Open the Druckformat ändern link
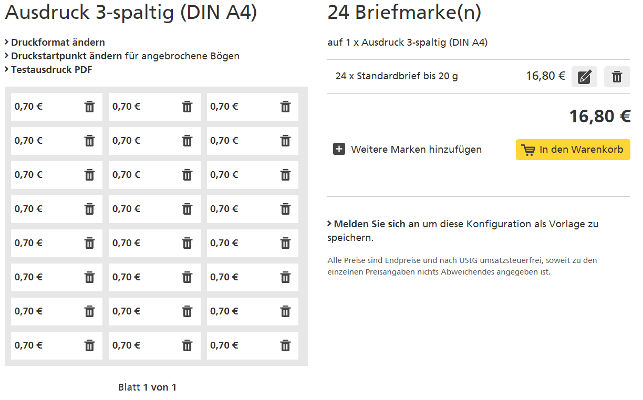The height and width of the screenshot is (400, 643). pos(58,42)
